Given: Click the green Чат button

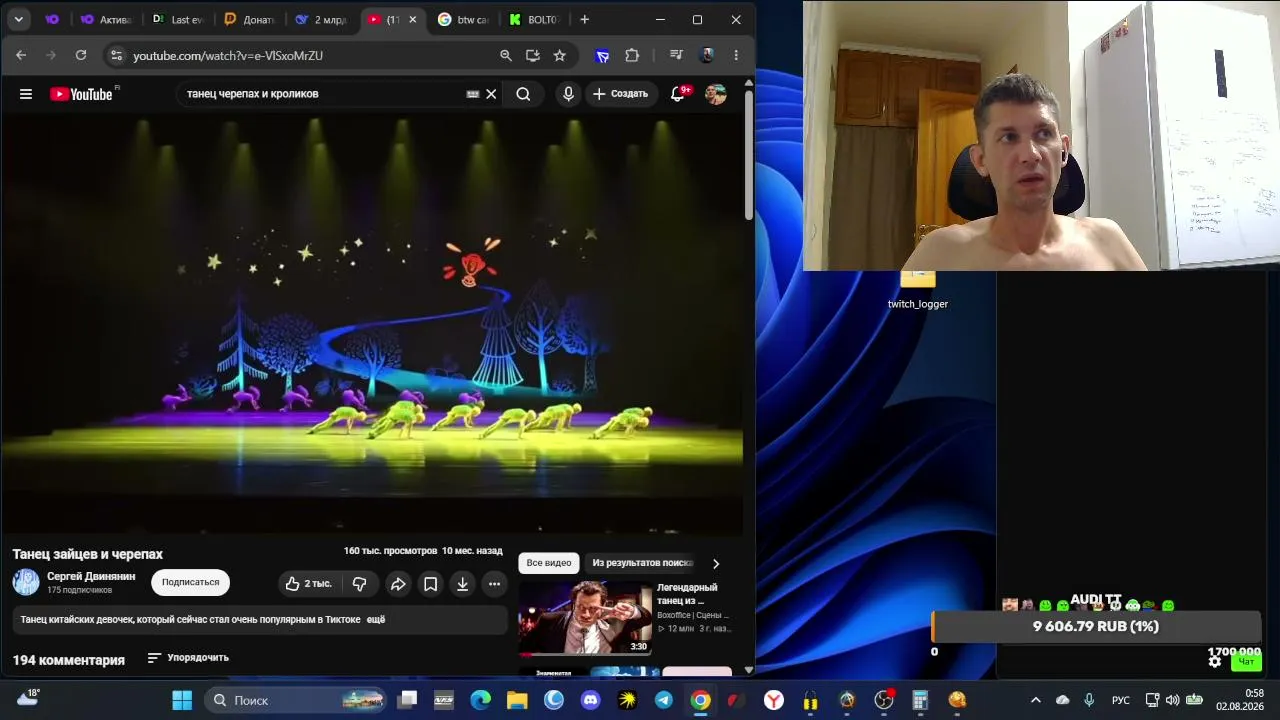Looking at the screenshot, I should (1246, 661).
